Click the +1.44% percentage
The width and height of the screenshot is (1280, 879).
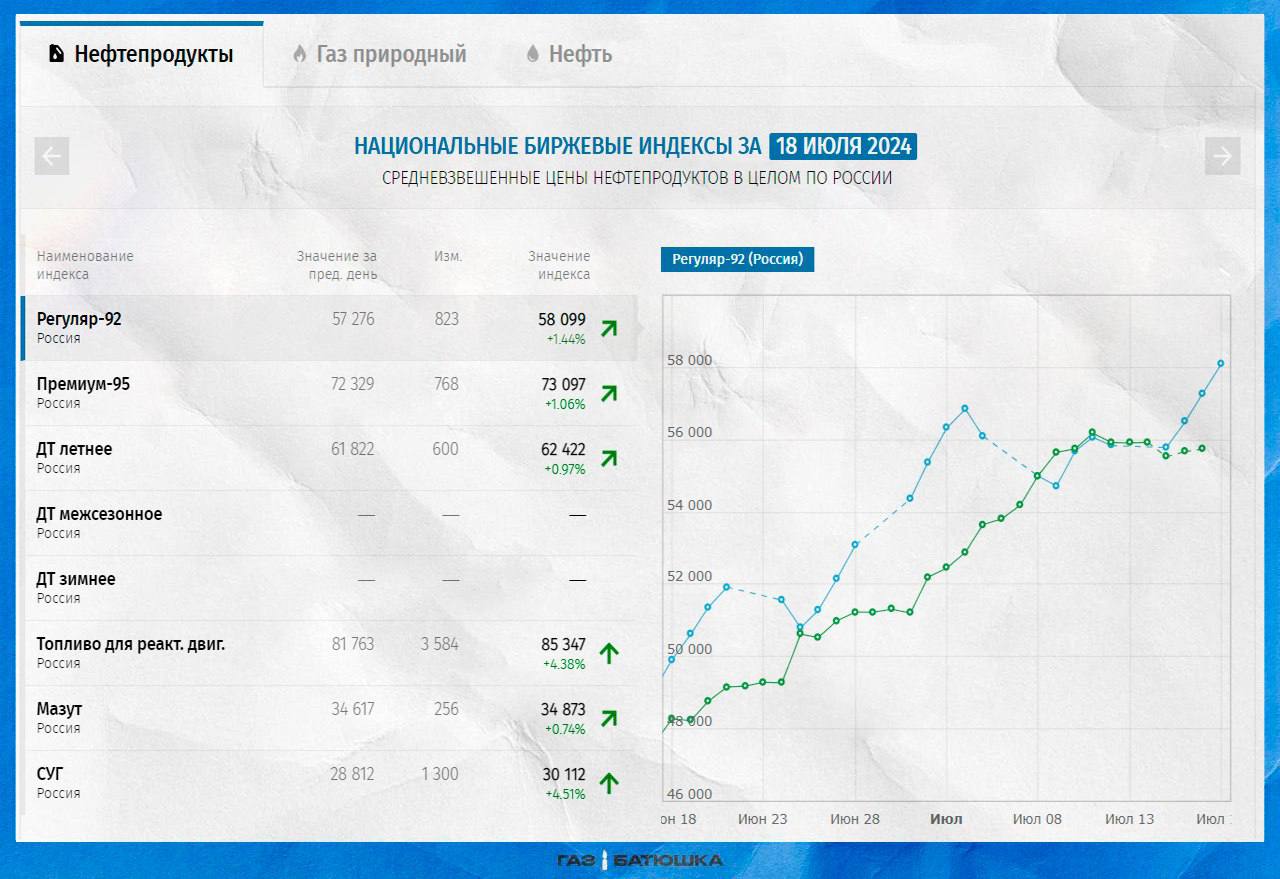pyautogui.click(x=565, y=340)
